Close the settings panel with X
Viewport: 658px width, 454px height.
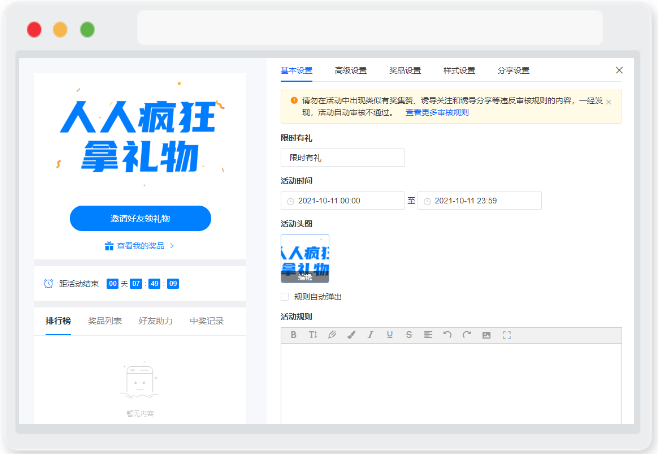619,70
